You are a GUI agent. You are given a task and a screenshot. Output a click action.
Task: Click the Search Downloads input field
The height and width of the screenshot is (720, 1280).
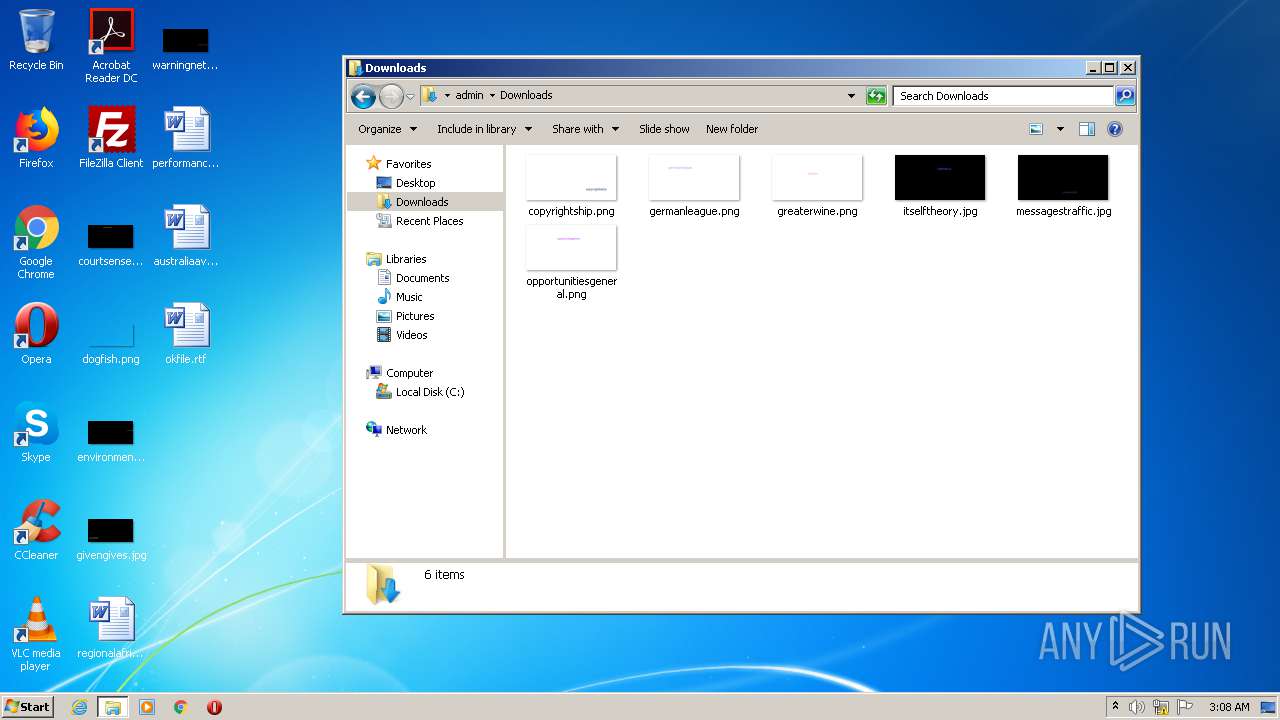1002,96
